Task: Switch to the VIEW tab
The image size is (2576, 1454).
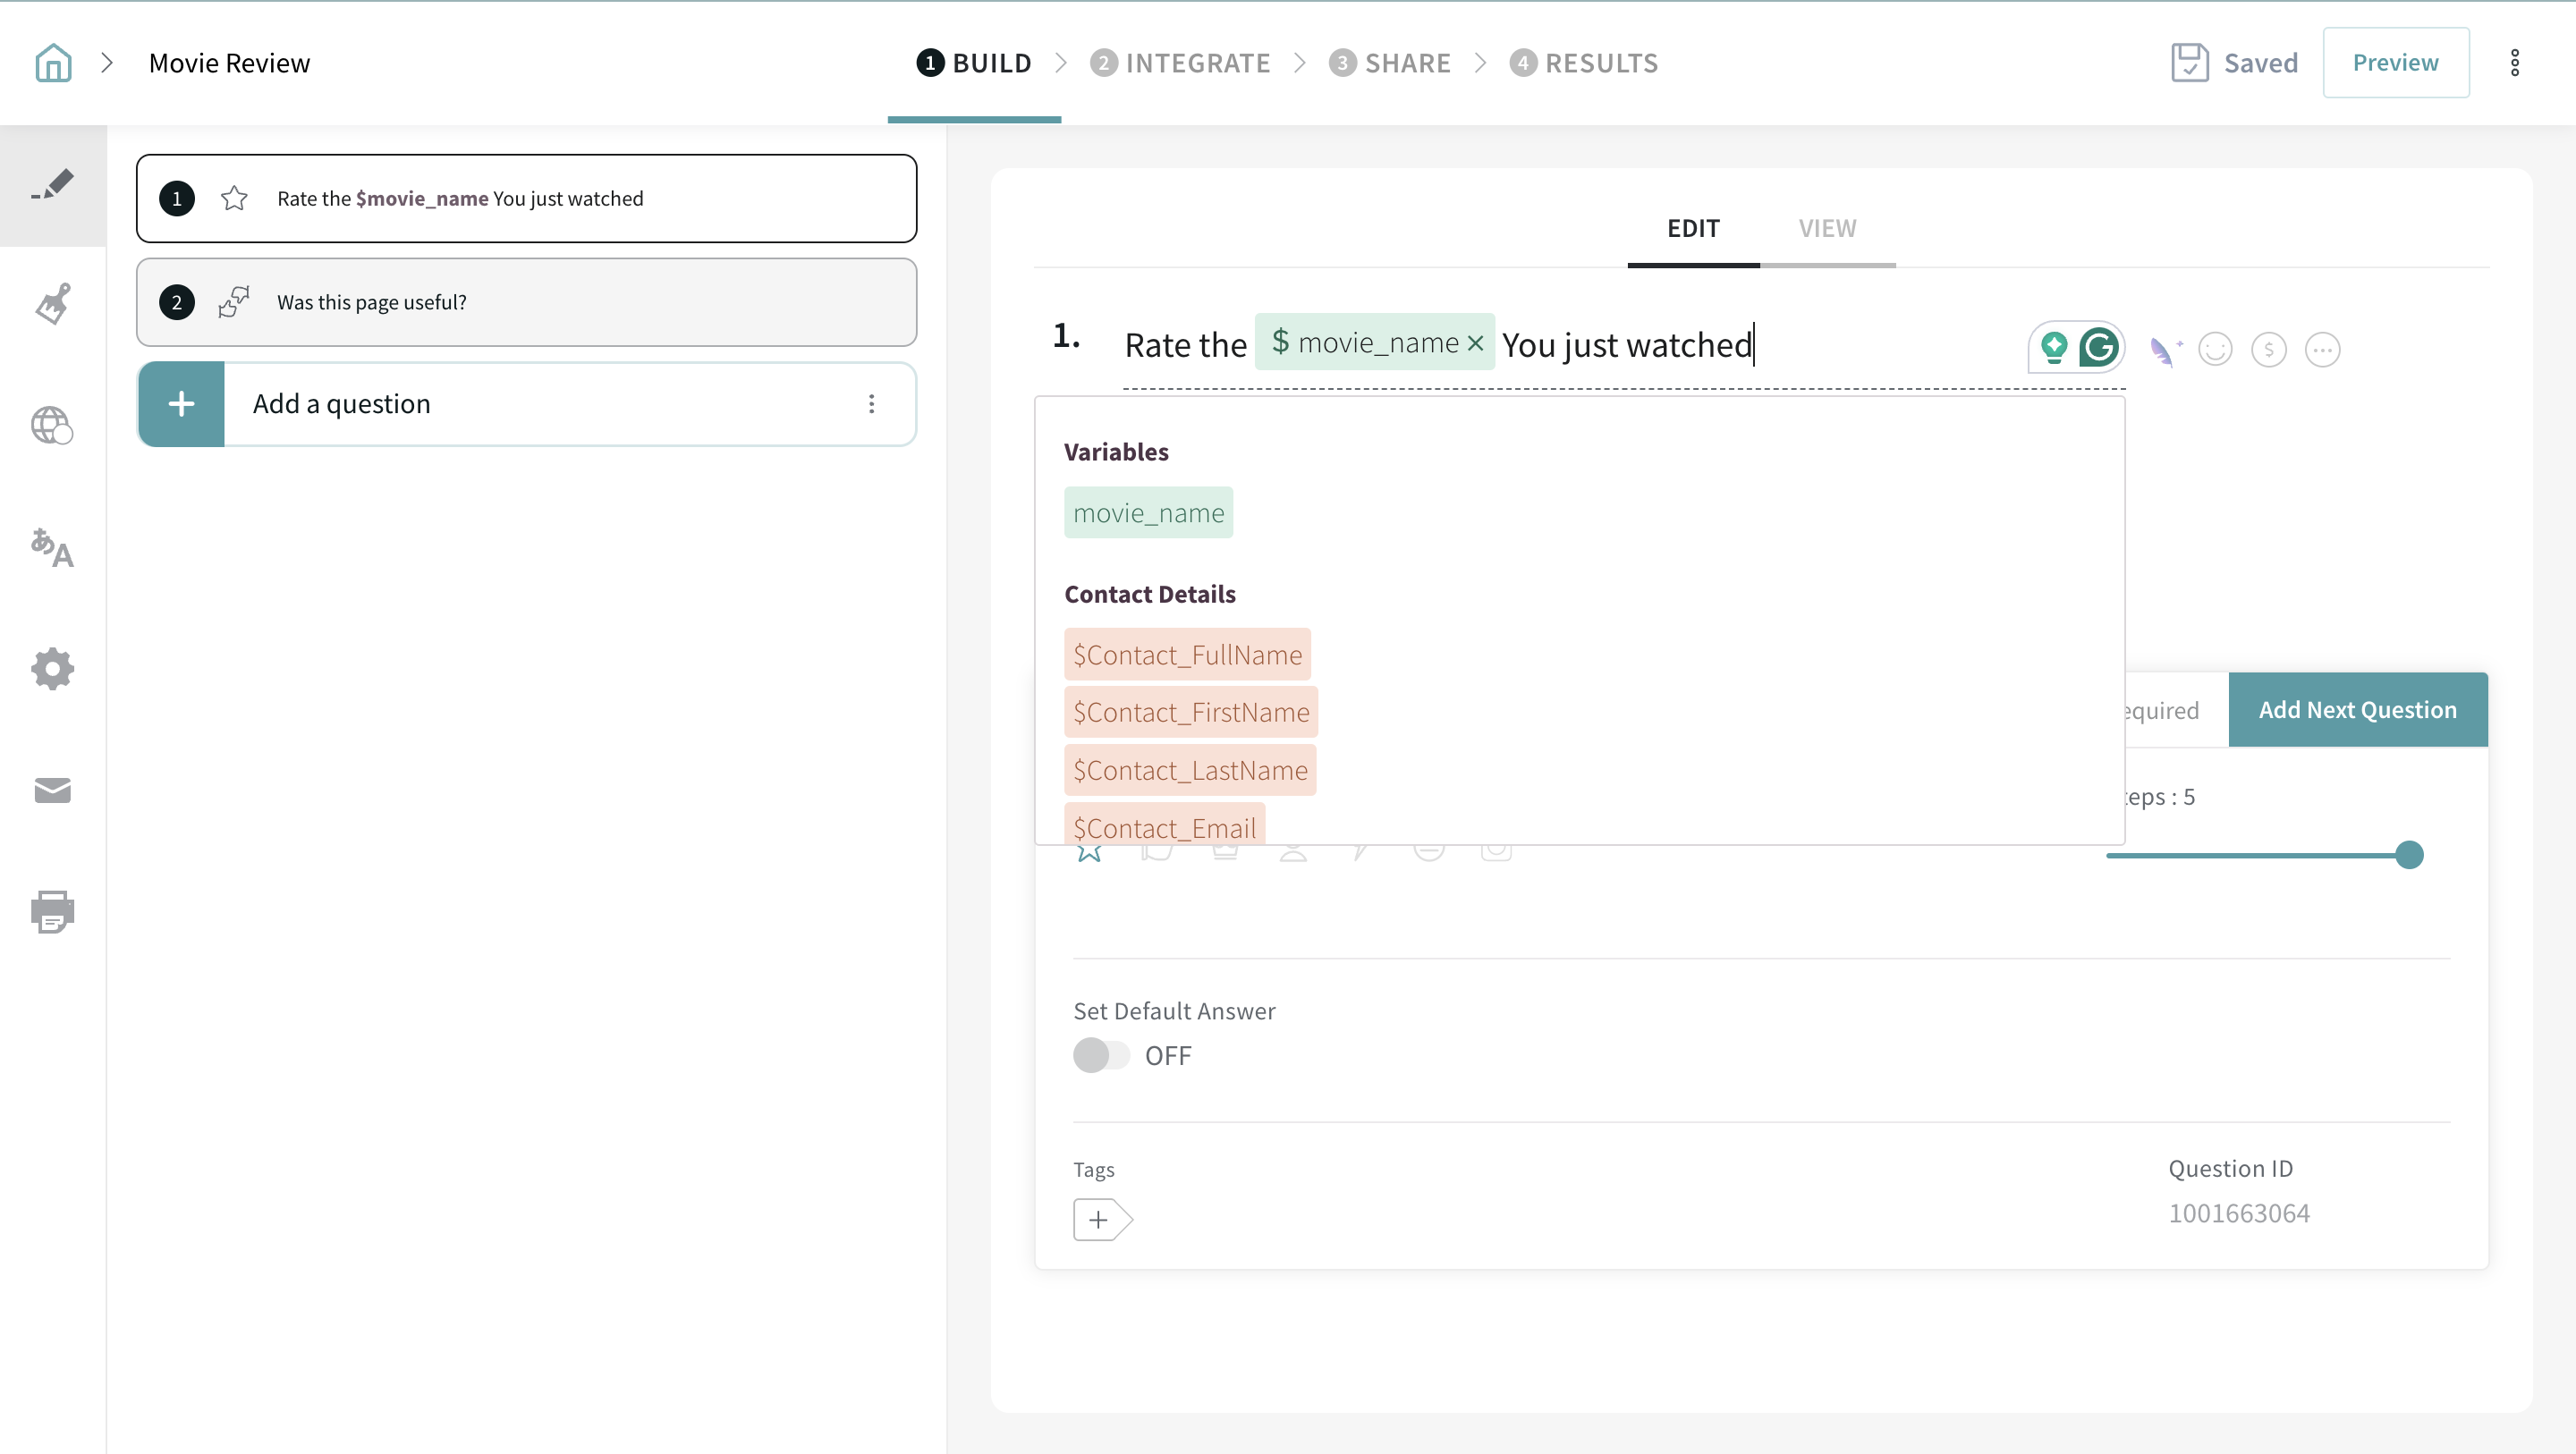Action: [x=1827, y=229]
